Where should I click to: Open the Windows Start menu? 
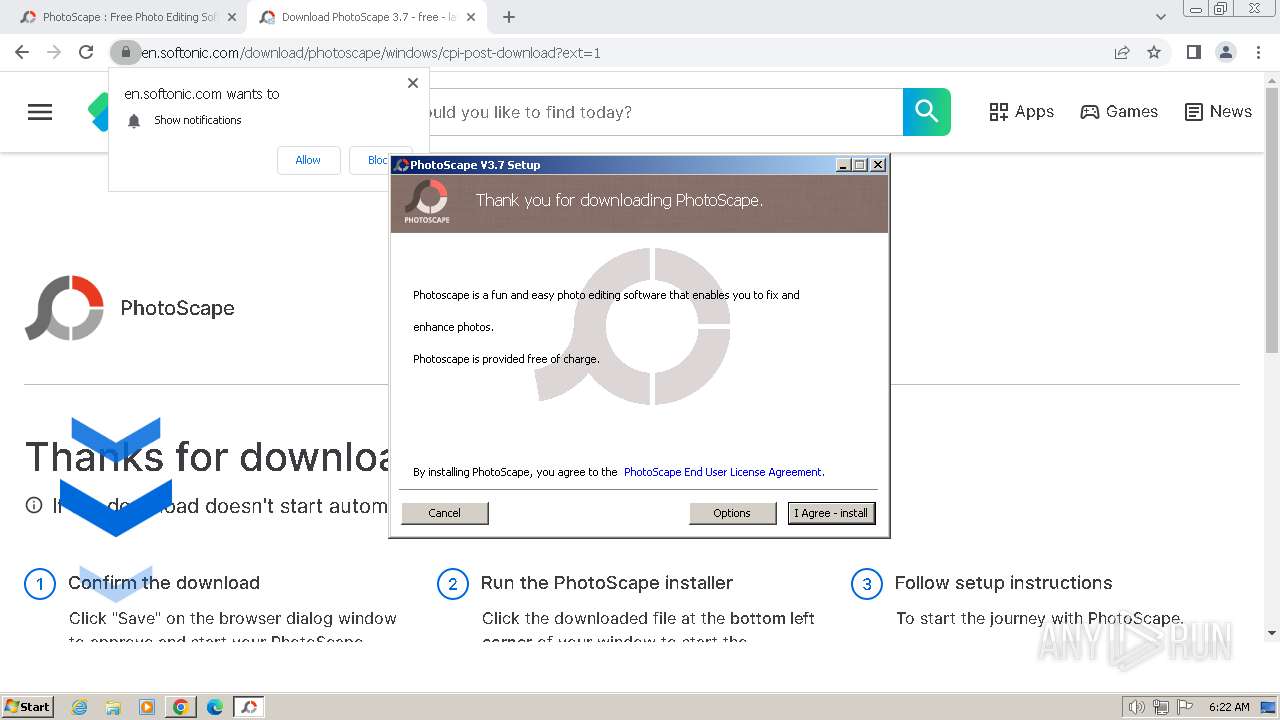pos(27,706)
